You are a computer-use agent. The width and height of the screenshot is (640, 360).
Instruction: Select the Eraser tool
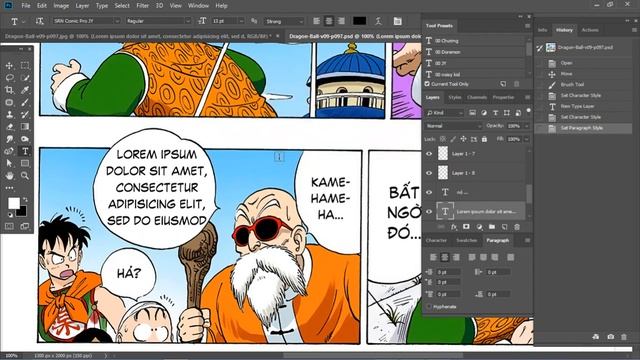coord(9,127)
